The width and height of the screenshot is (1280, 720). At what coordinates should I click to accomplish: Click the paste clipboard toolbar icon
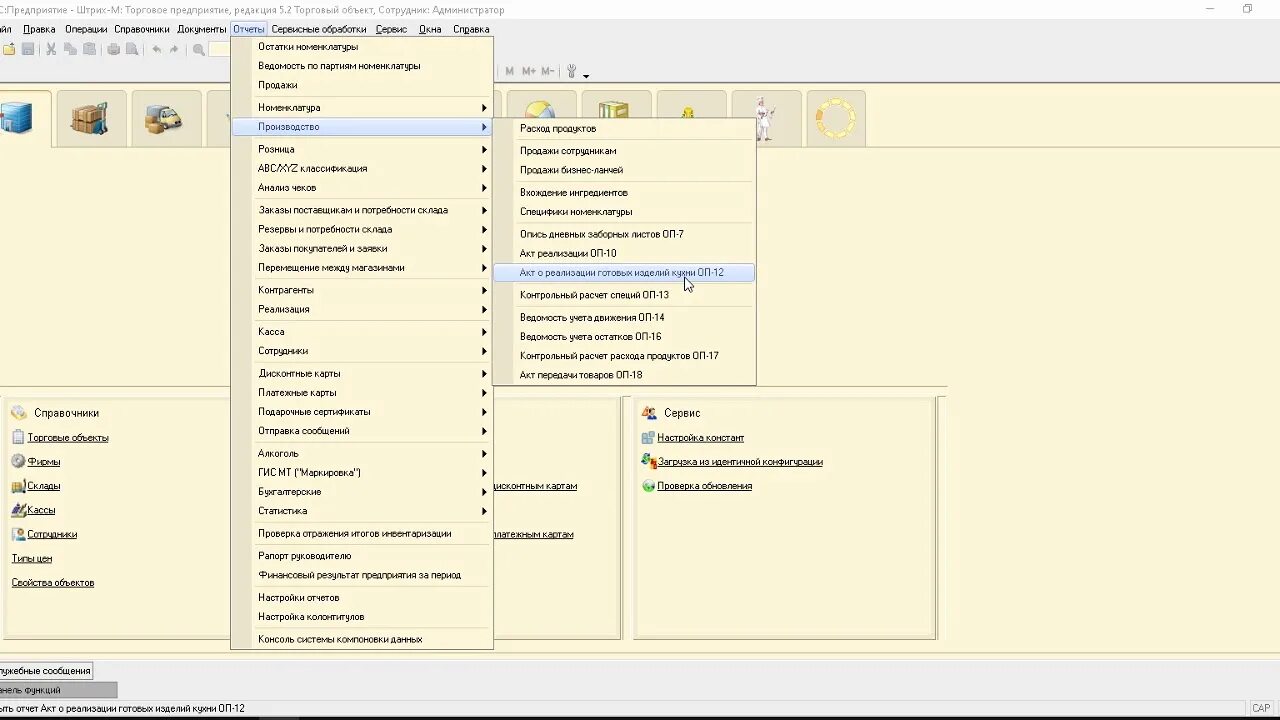pos(89,49)
